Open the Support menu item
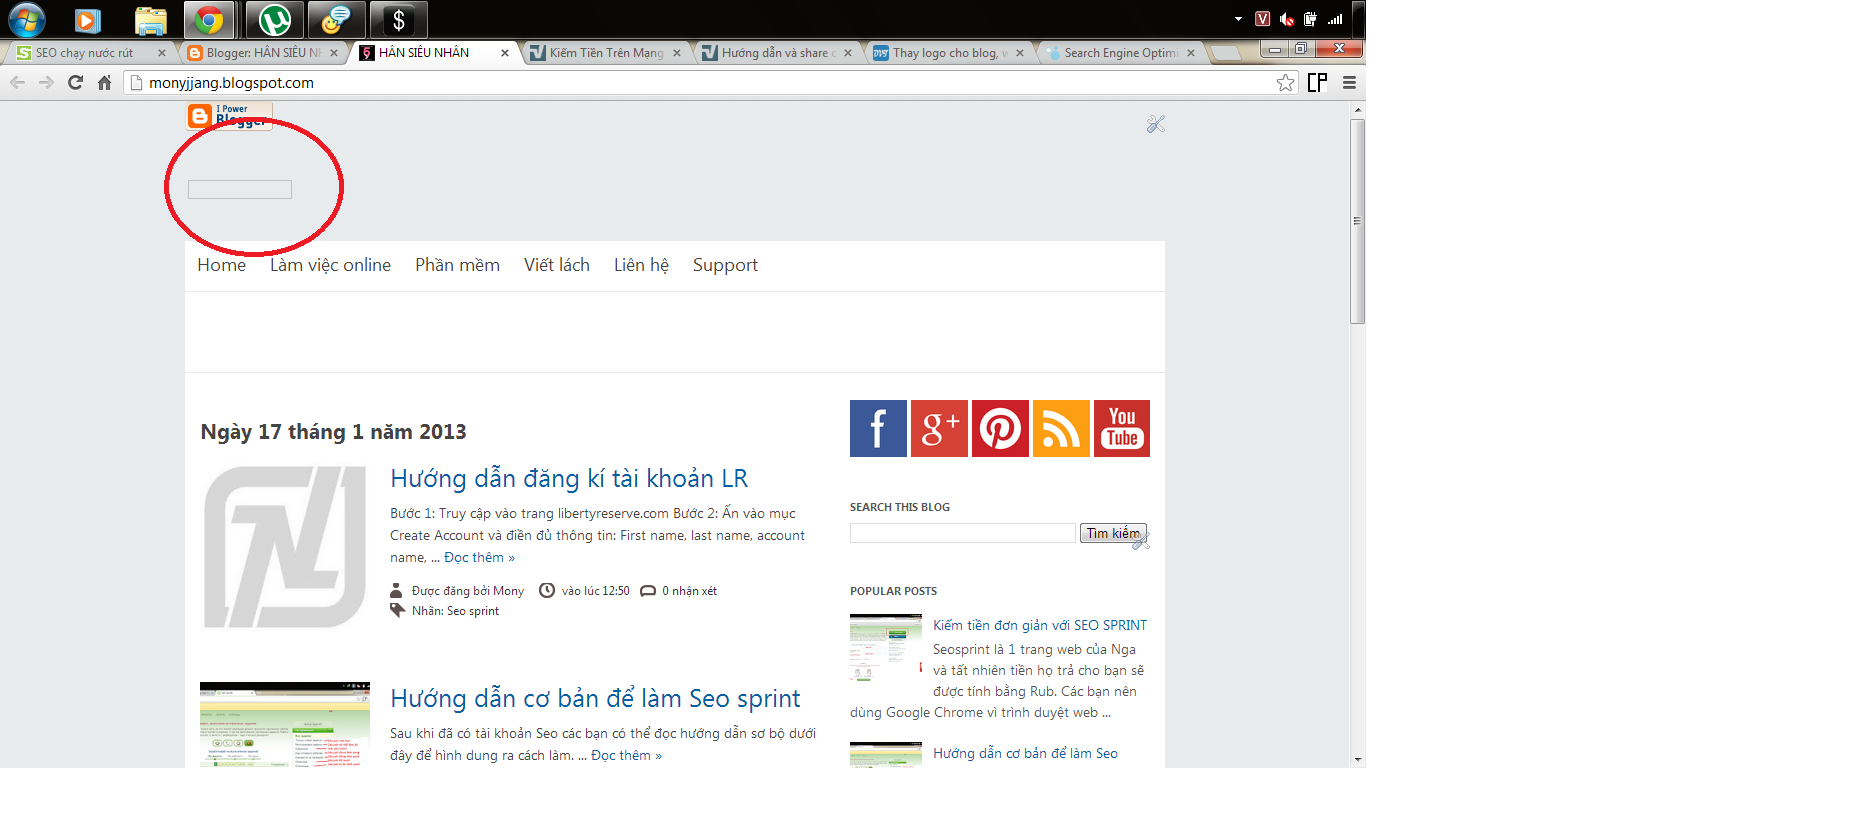Image resolution: width=1860 pixels, height=828 pixels. pyautogui.click(x=725, y=265)
